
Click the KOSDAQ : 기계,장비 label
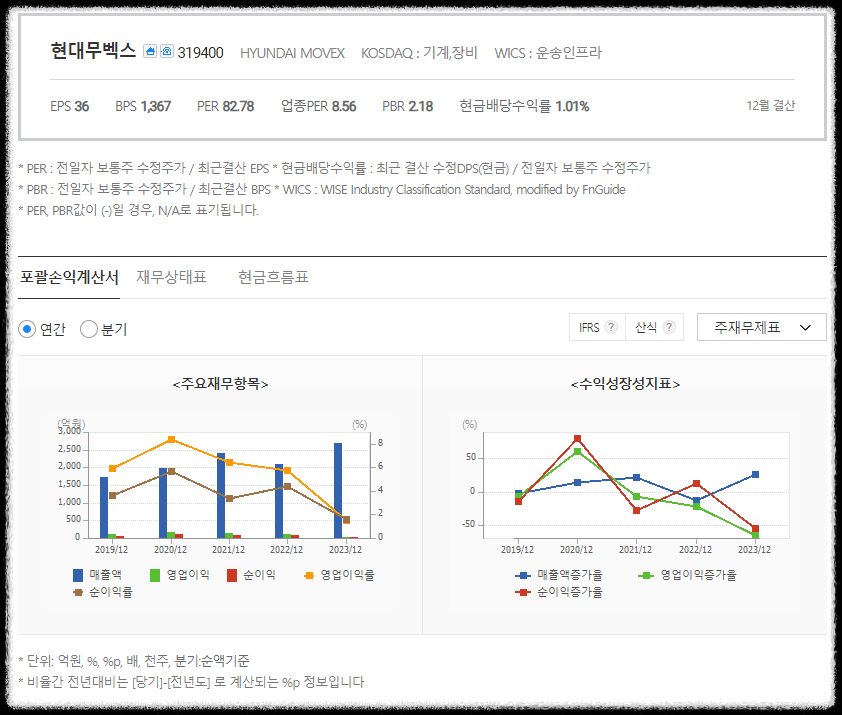point(419,53)
